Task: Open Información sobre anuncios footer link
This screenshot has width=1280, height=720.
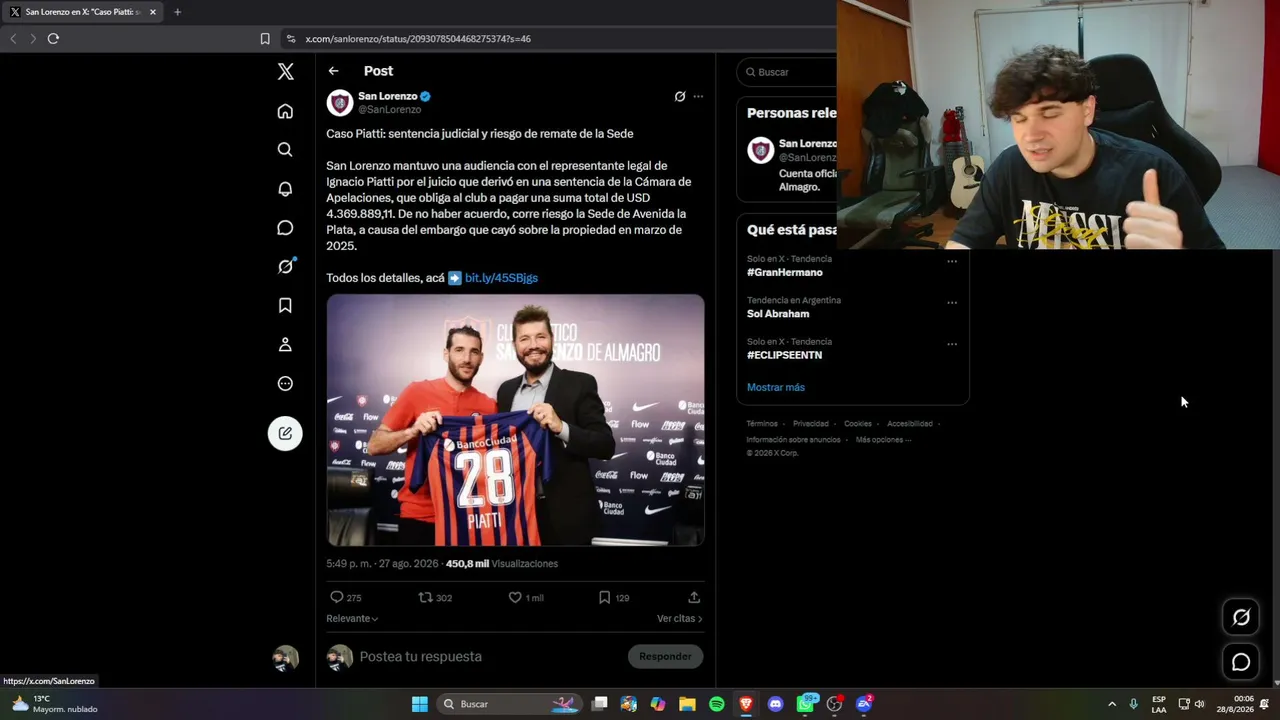Action: point(793,440)
